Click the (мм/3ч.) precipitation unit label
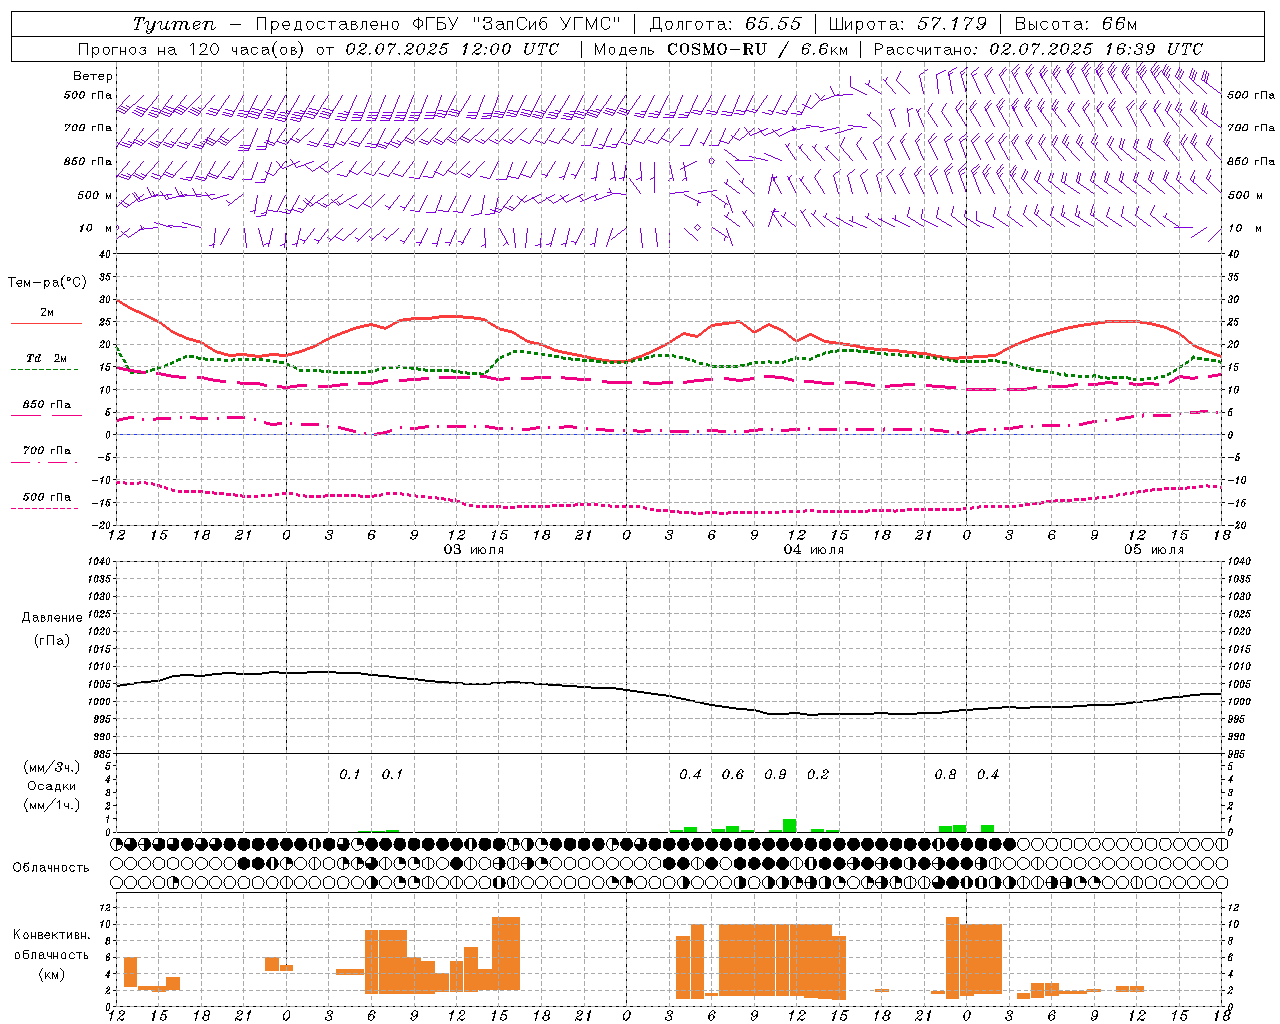 [52, 767]
